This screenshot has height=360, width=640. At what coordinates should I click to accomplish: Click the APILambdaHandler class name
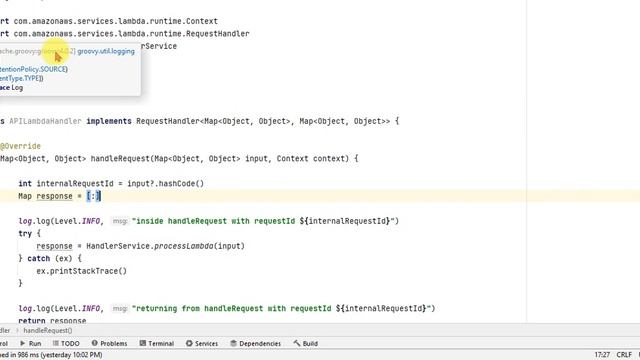45,121
